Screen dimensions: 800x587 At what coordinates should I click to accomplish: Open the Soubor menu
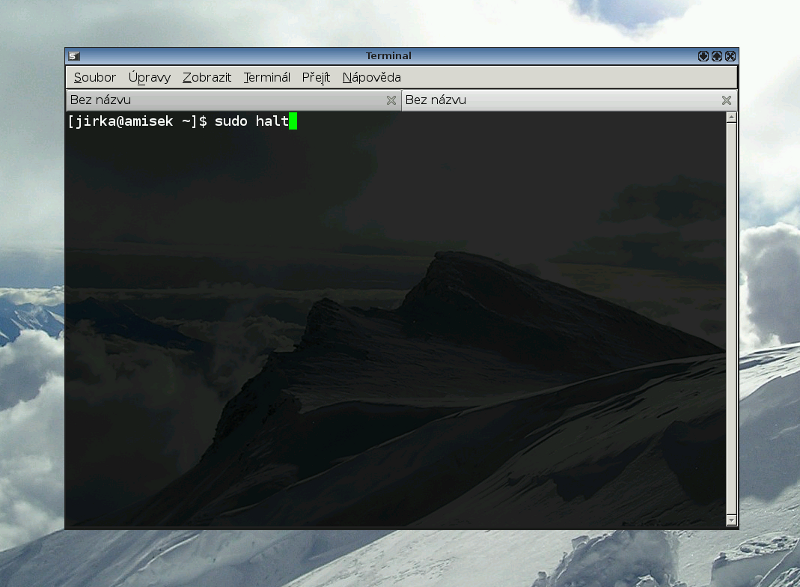[x=94, y=77]
